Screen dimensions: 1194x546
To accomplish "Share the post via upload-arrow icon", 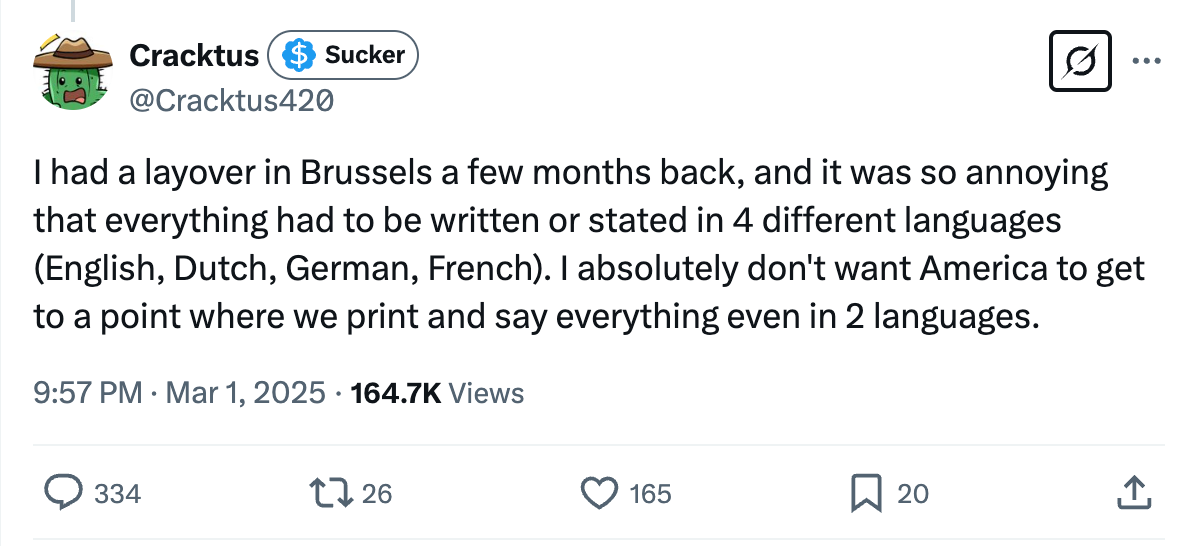I will (x=1131, y=492).
